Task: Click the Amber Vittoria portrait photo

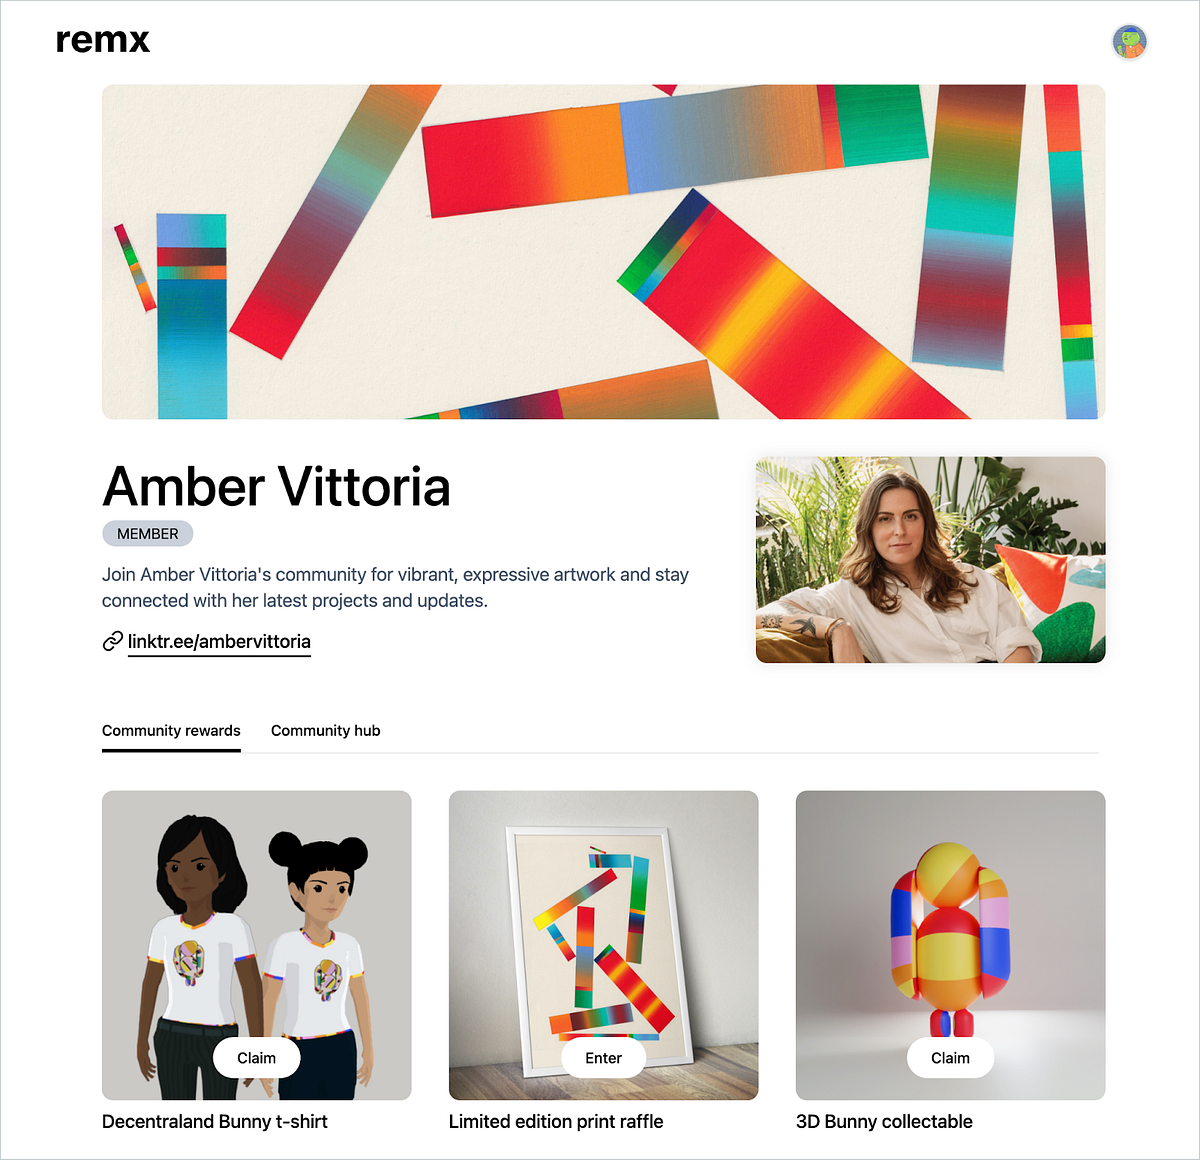Action: (930, 560)
